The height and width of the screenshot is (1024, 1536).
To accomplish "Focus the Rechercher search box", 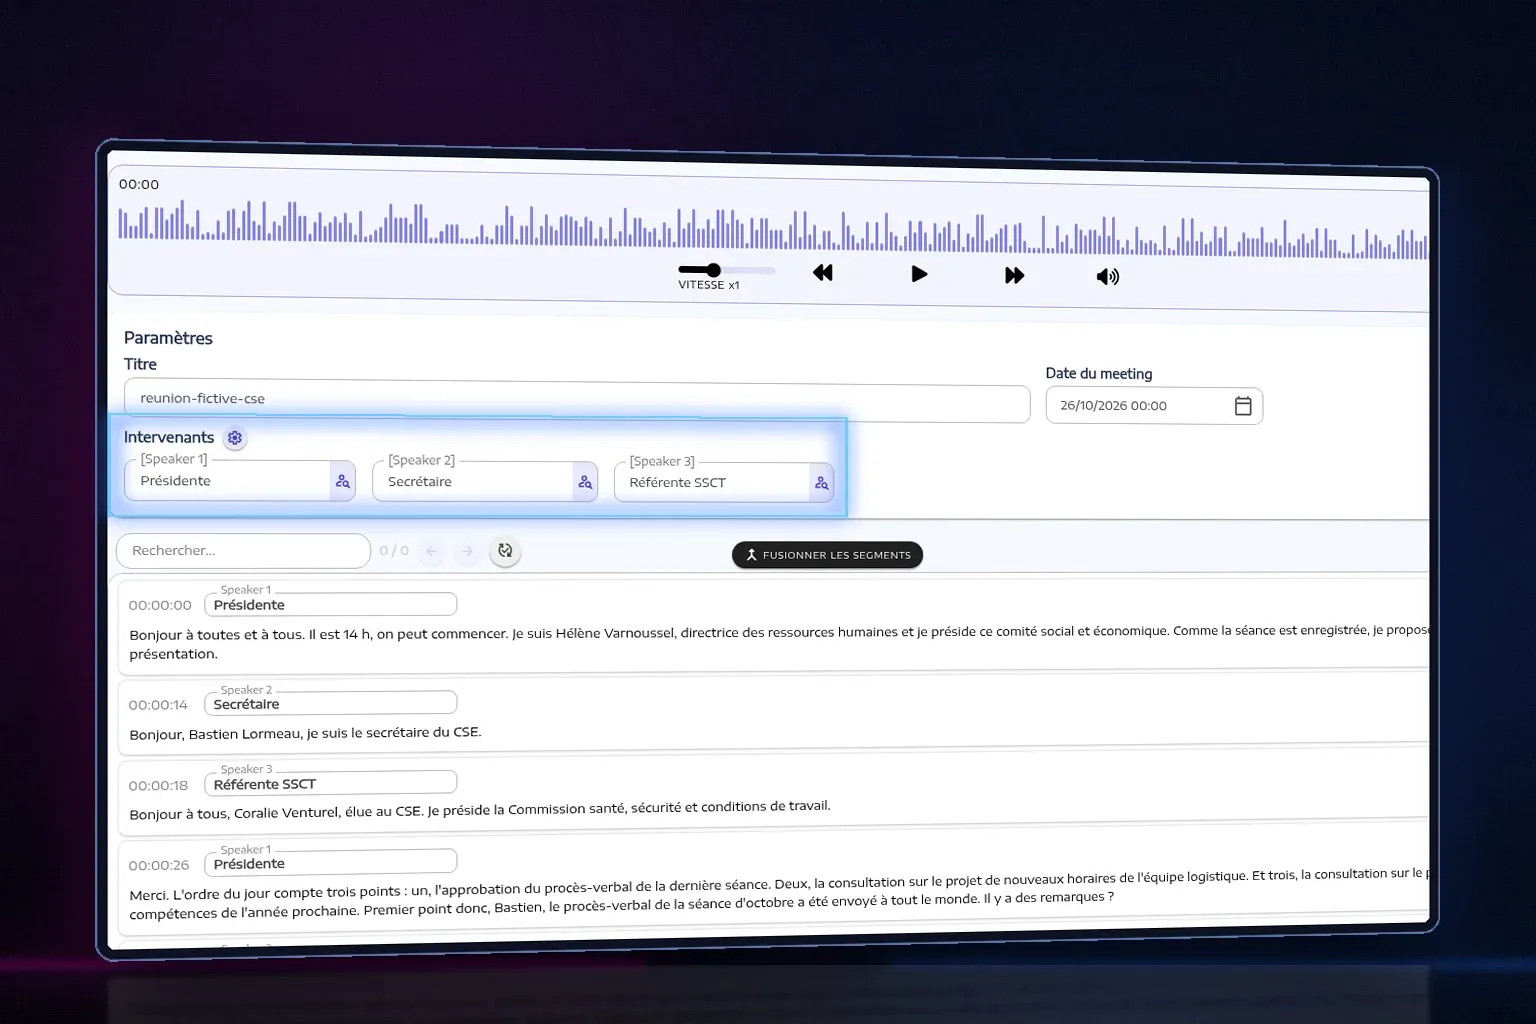I will 243,551.
